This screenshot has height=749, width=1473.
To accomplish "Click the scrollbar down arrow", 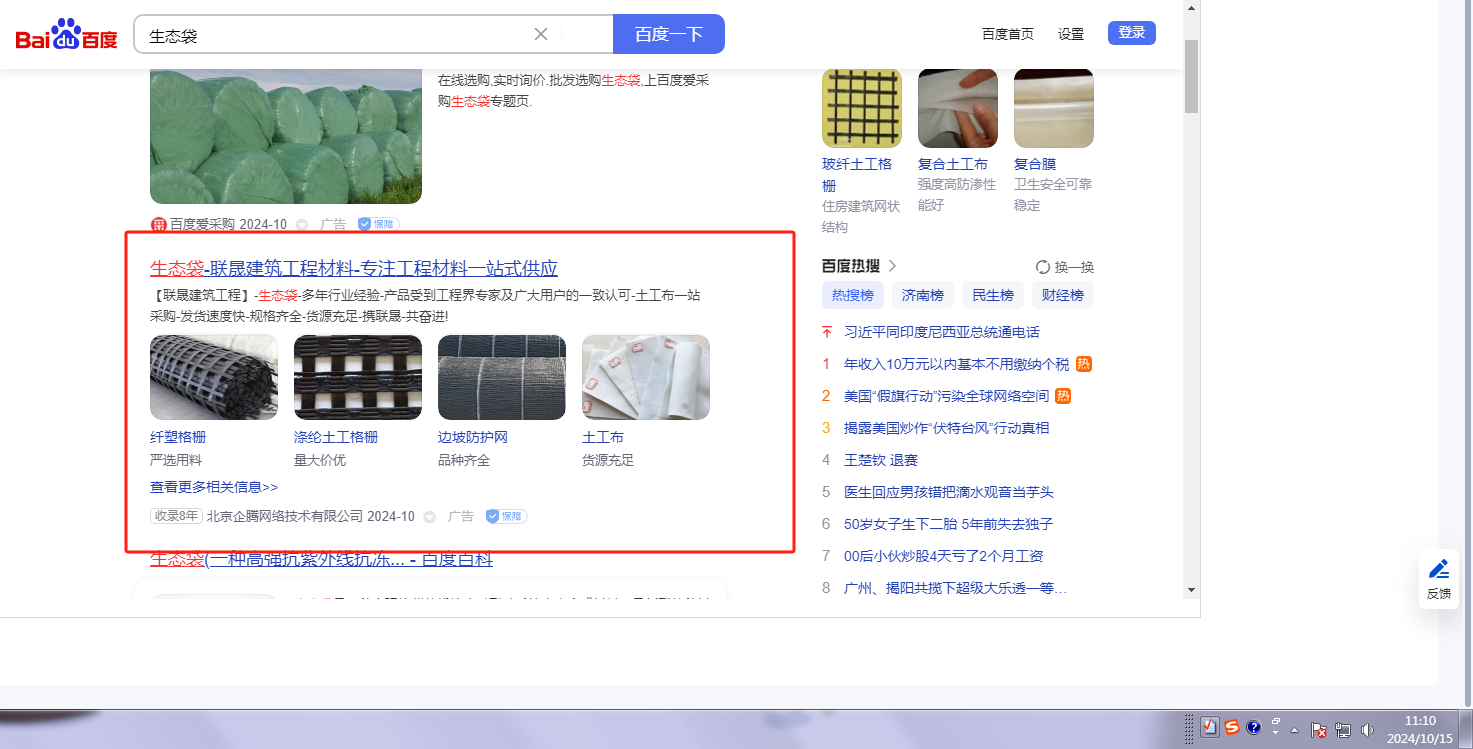I will tap(1191, 590).
